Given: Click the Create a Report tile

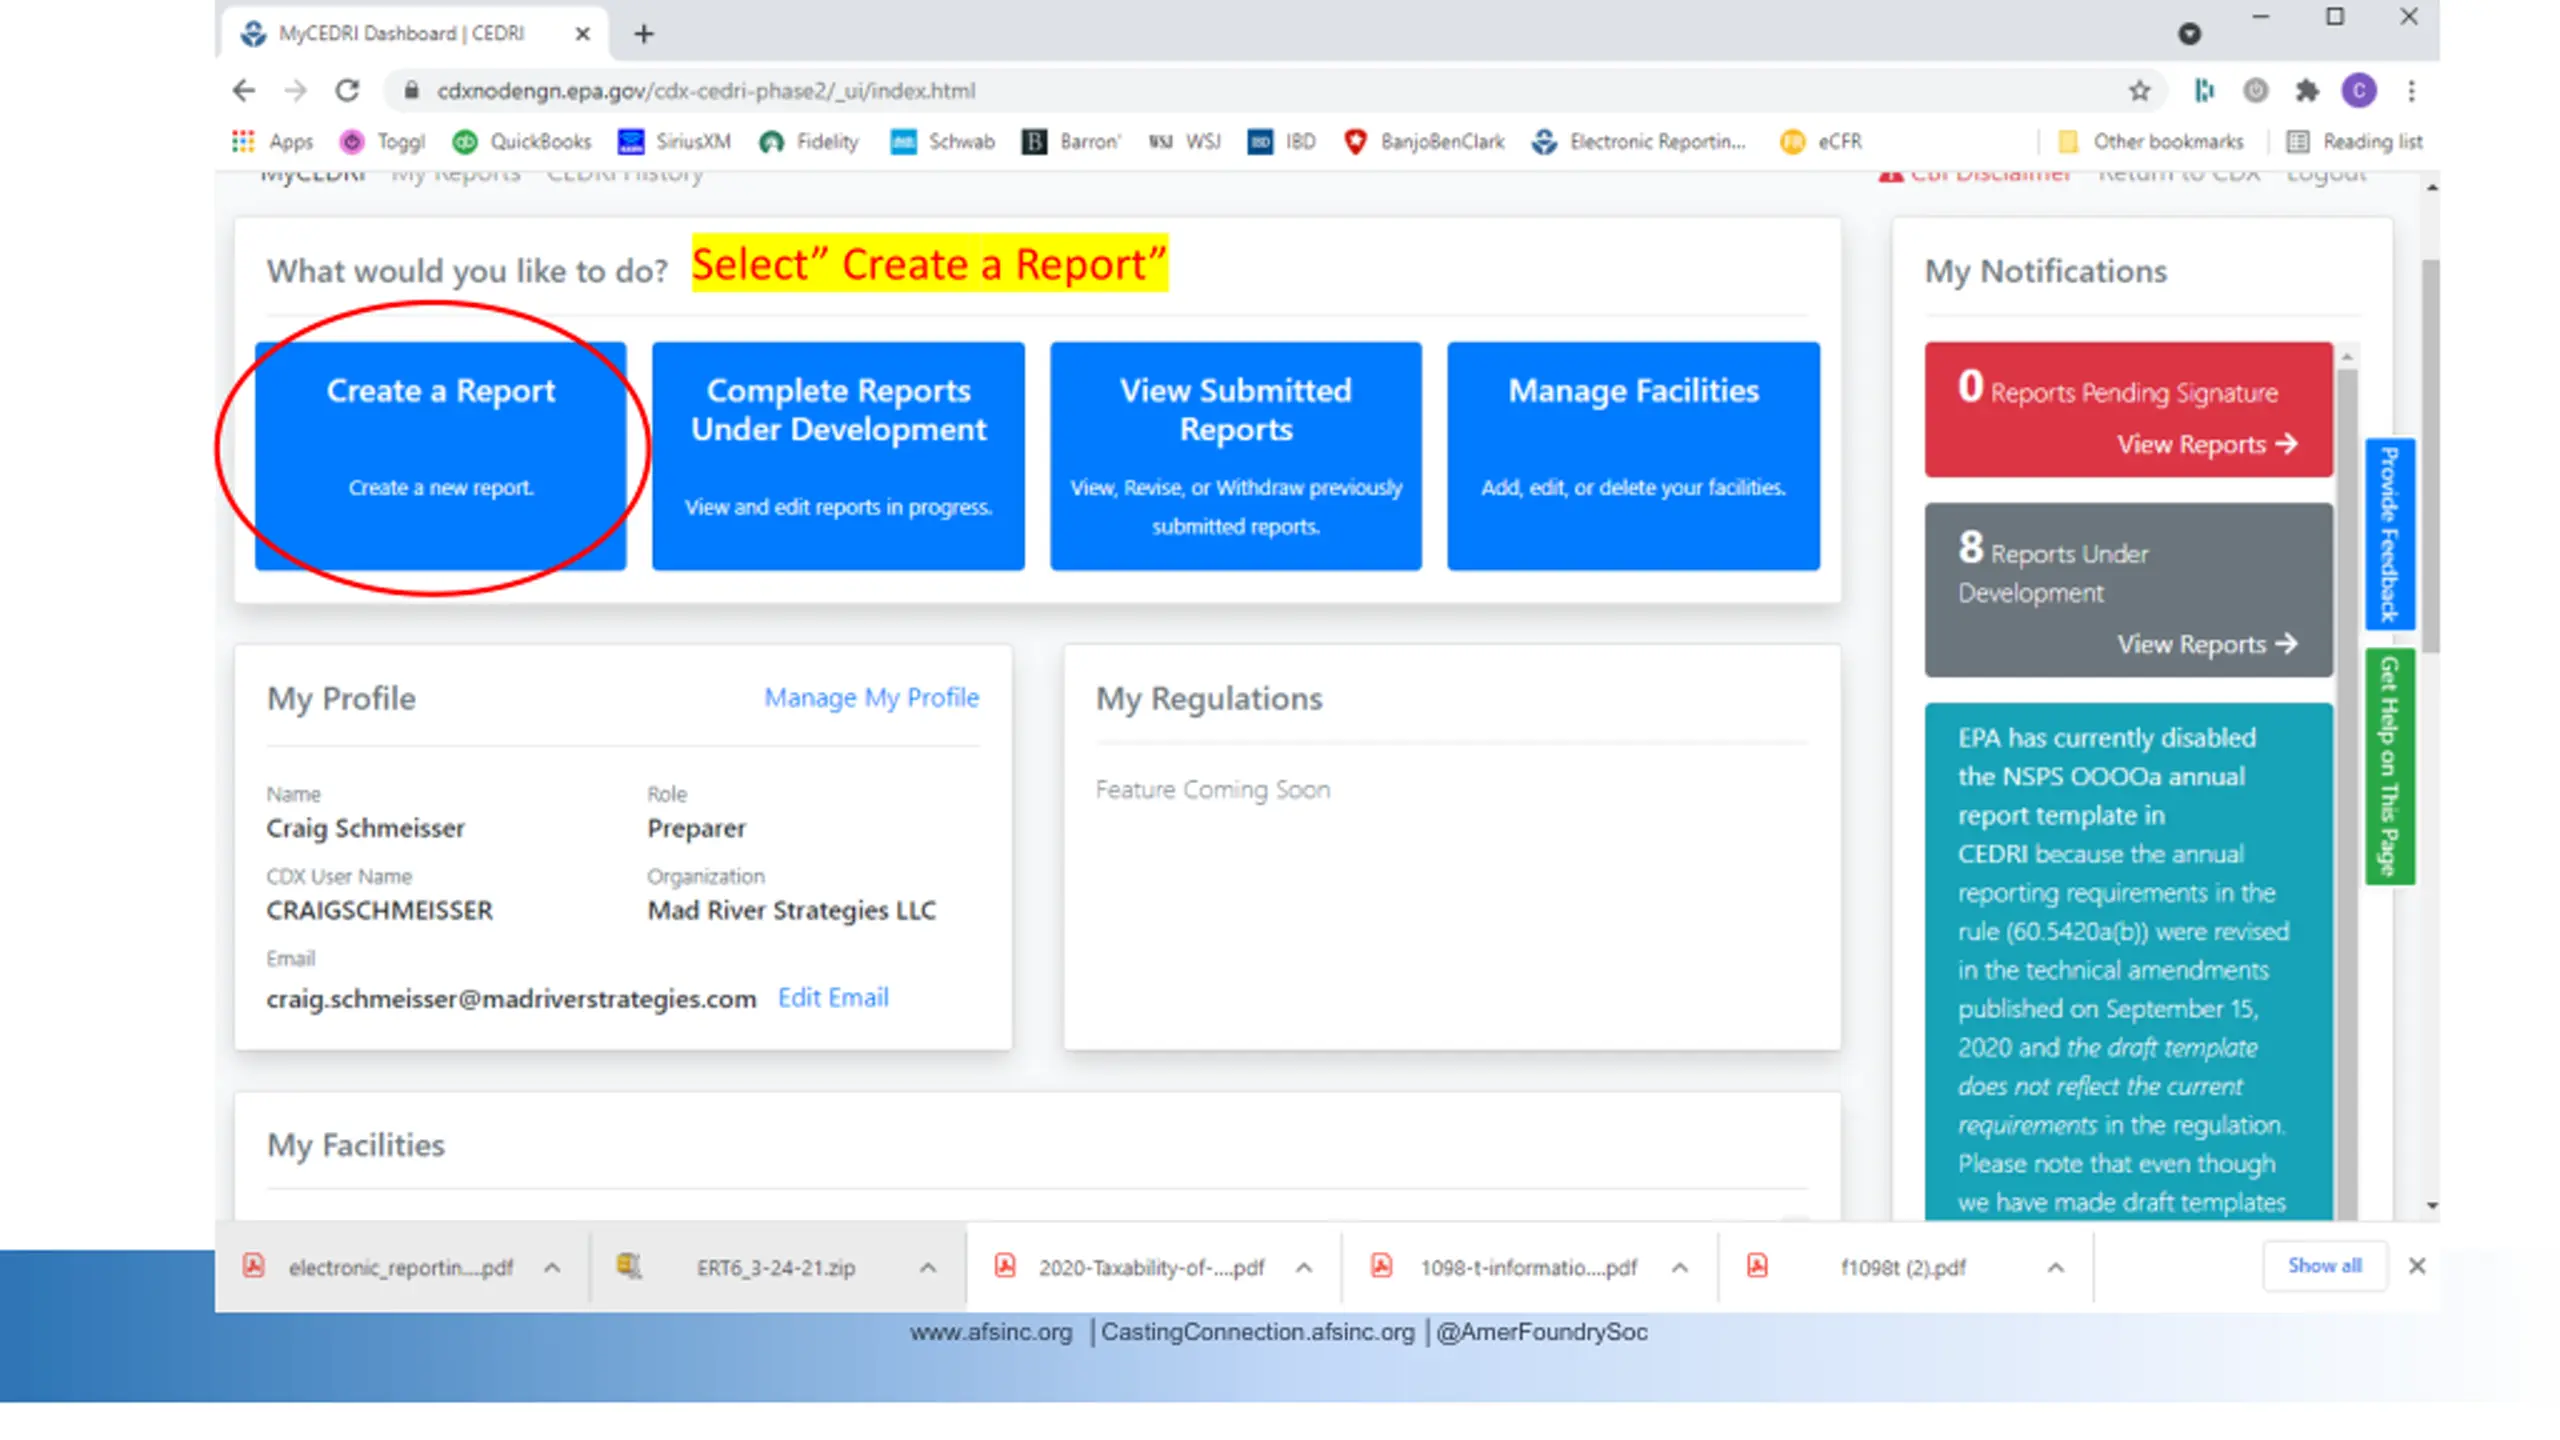Looking at the screenshot, I should click(x=441, y=456).
